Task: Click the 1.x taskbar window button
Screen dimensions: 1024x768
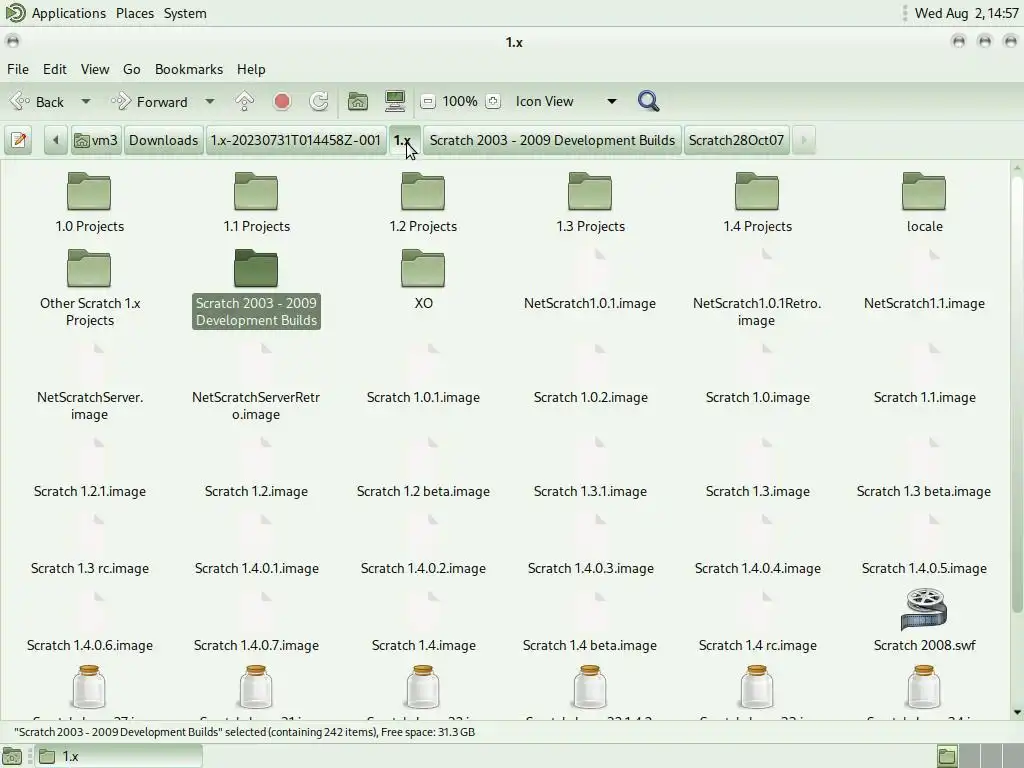Action: [118, 756]
